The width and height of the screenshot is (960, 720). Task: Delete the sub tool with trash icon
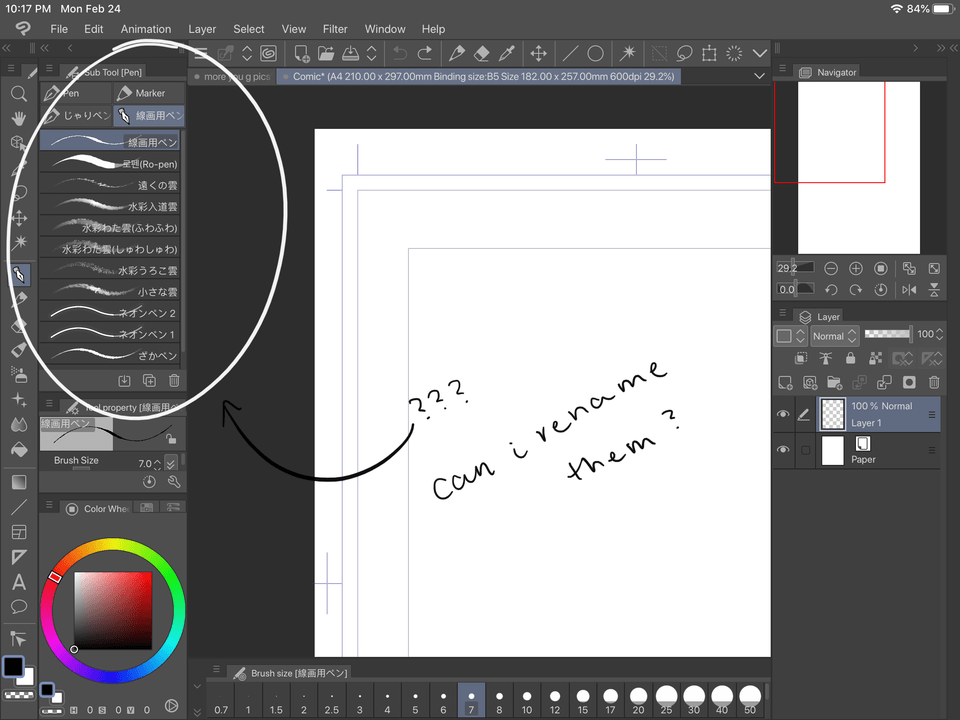click(x=174, y=380)
